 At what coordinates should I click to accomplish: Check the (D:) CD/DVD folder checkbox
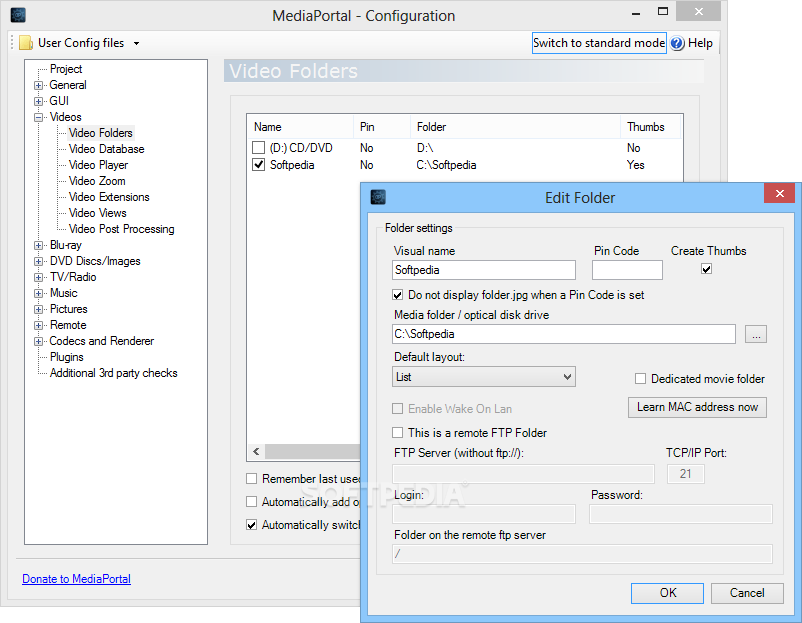coord(258,148)
